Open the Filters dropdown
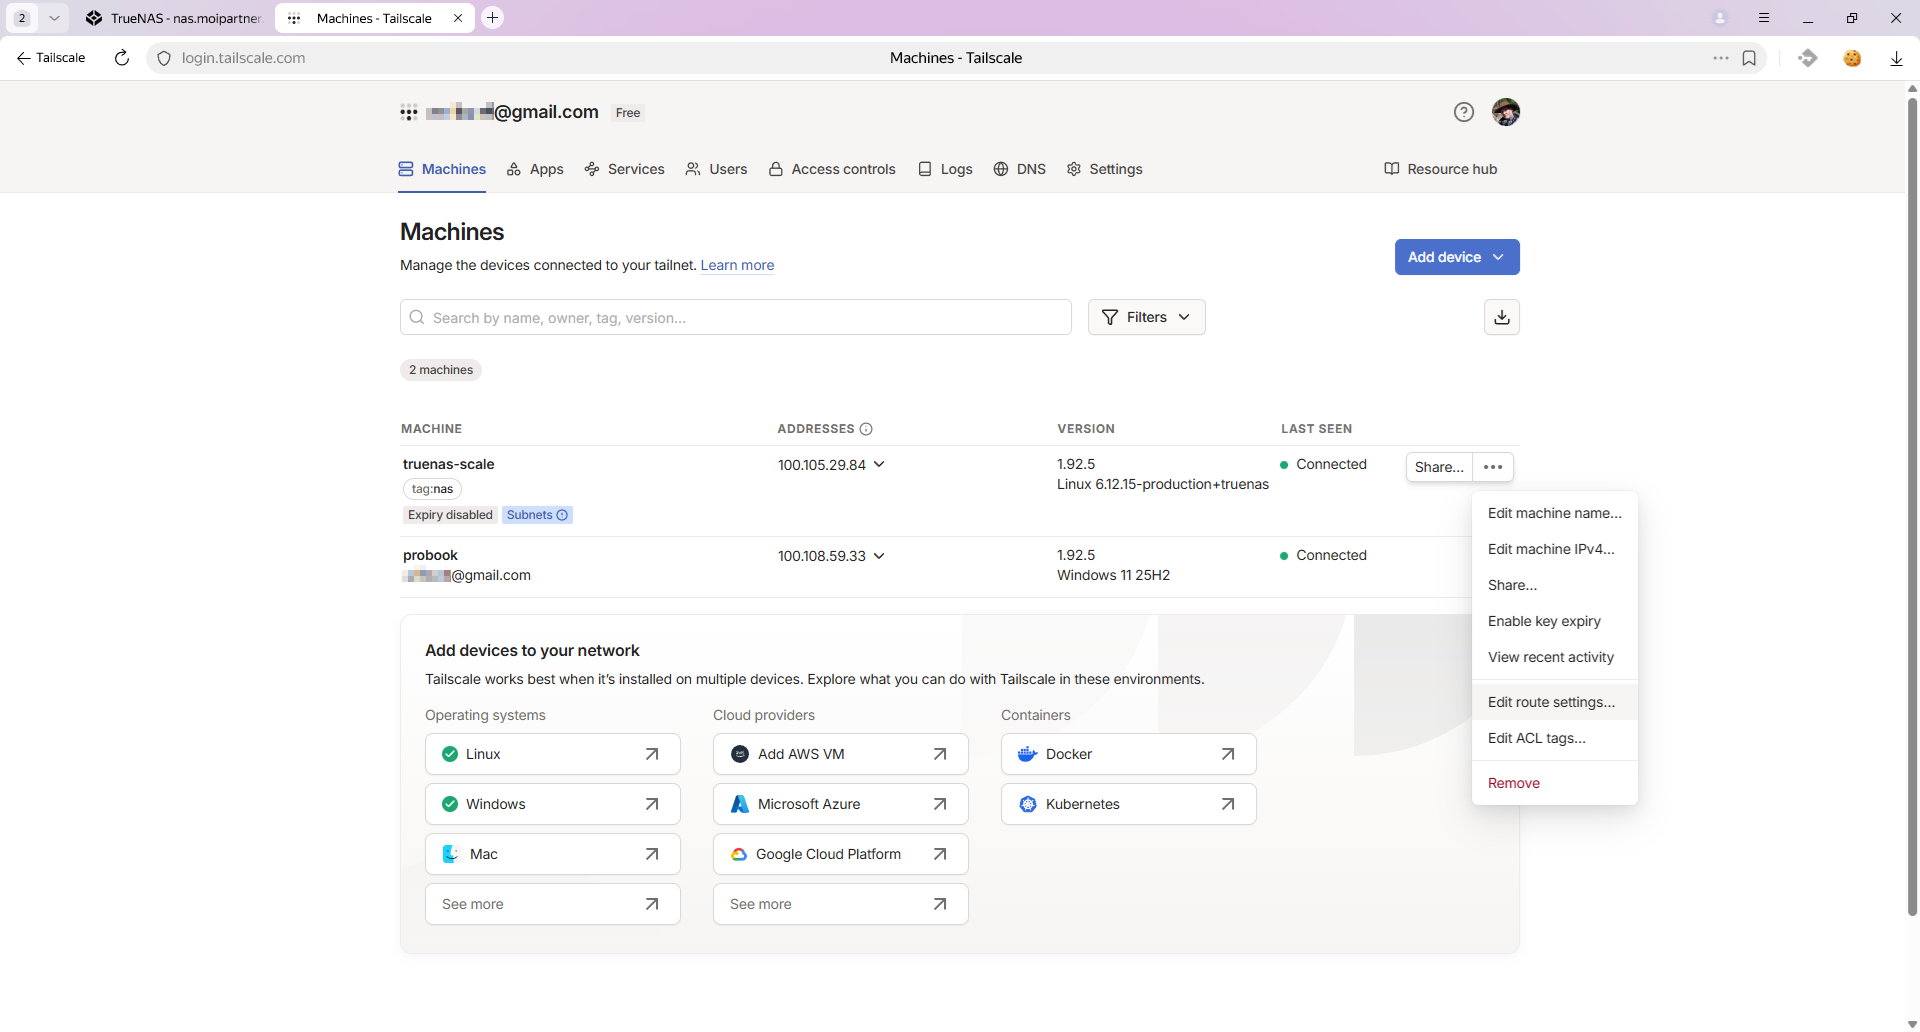This screenshot has height=1032, width=1920. [1146, 317]
